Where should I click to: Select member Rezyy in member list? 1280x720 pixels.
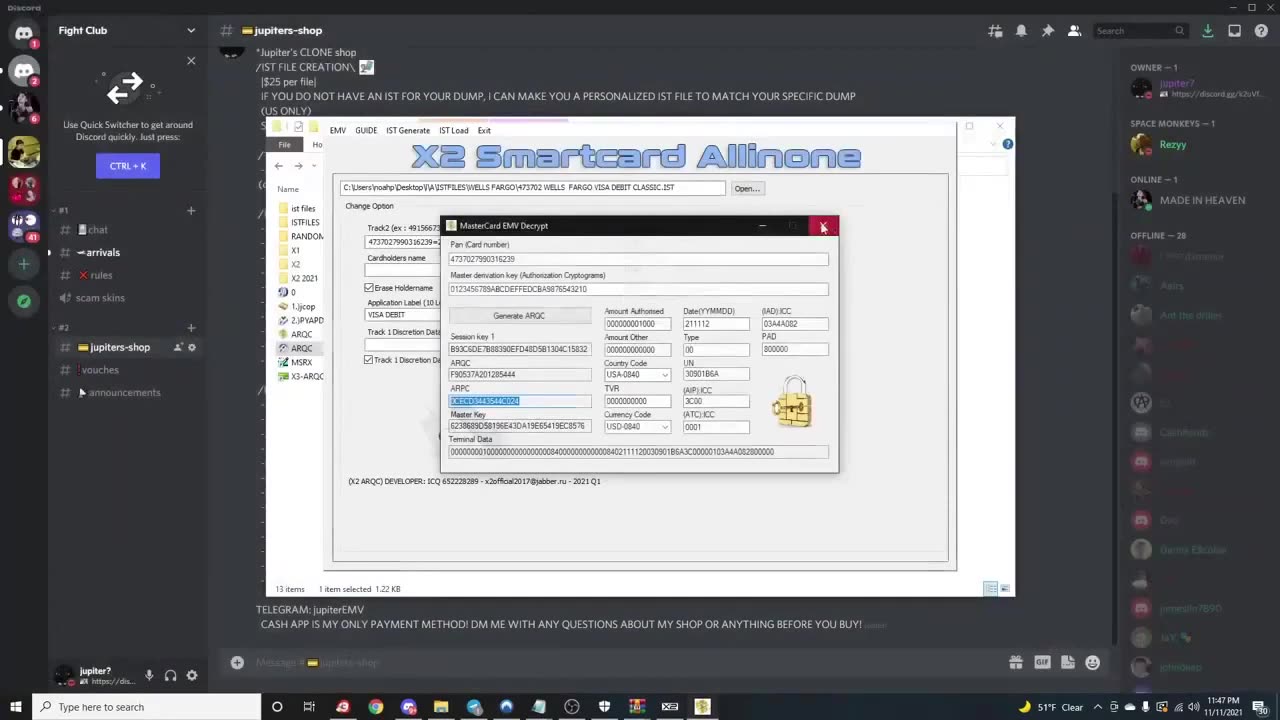point(1195,145)
